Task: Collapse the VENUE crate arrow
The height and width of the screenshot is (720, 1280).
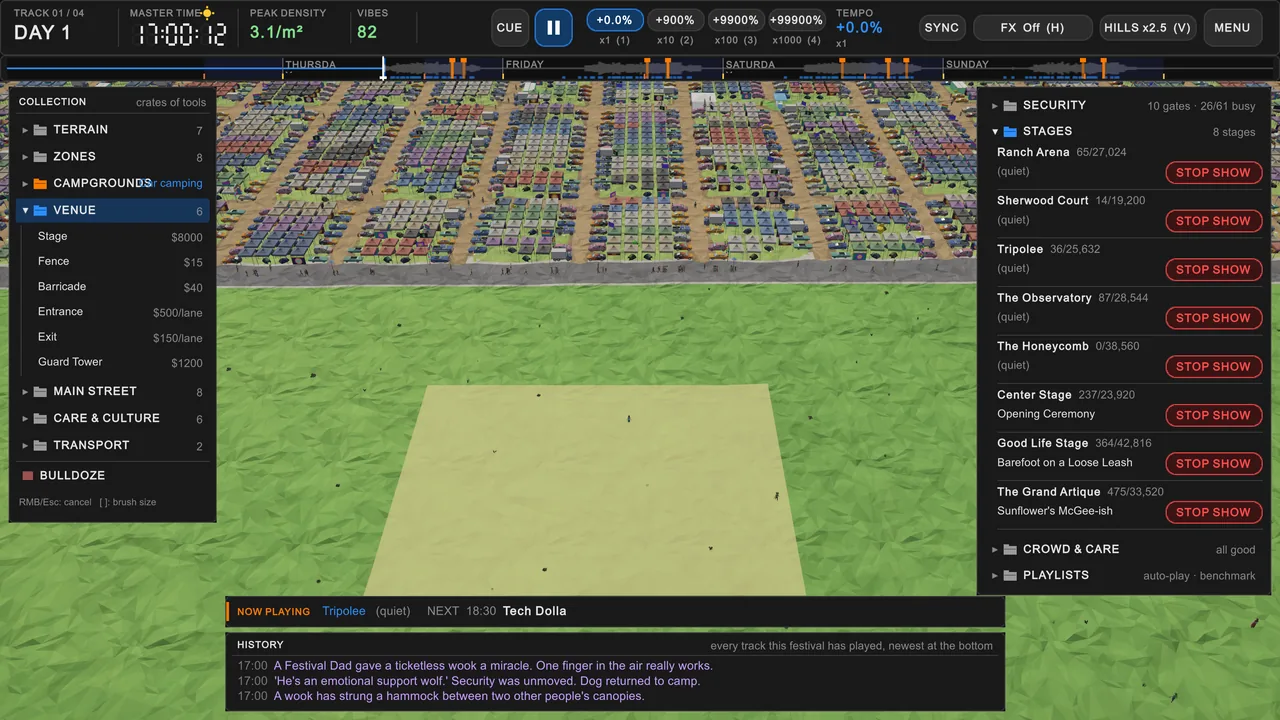Action: [x=25, y=211]
